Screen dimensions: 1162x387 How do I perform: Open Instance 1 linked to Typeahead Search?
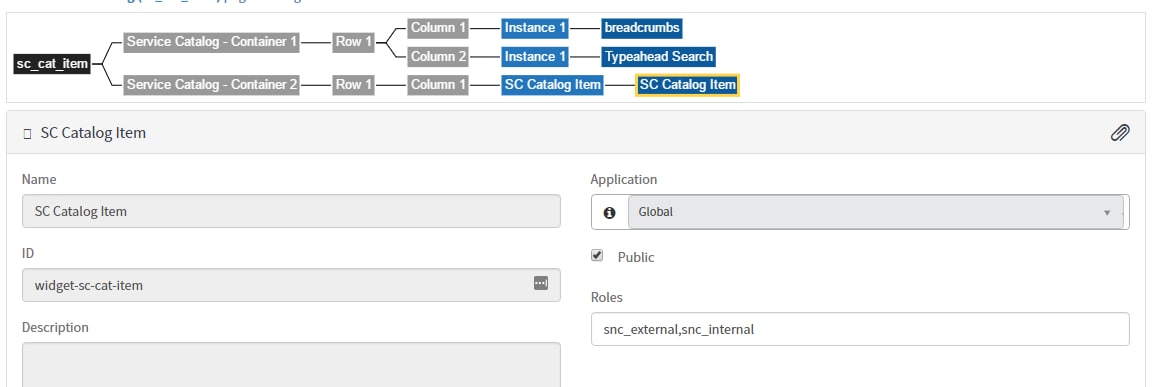pyautogui.click(x=535, y=56)
